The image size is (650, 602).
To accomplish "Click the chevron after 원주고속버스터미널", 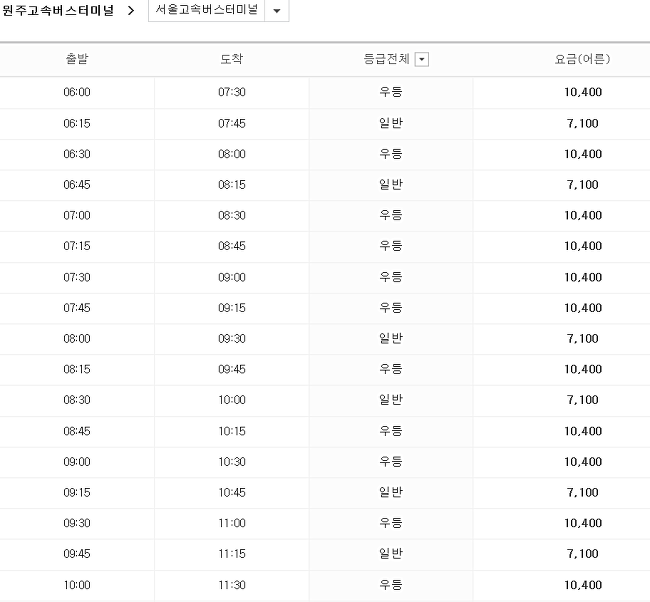I will (x=131, y=10).
